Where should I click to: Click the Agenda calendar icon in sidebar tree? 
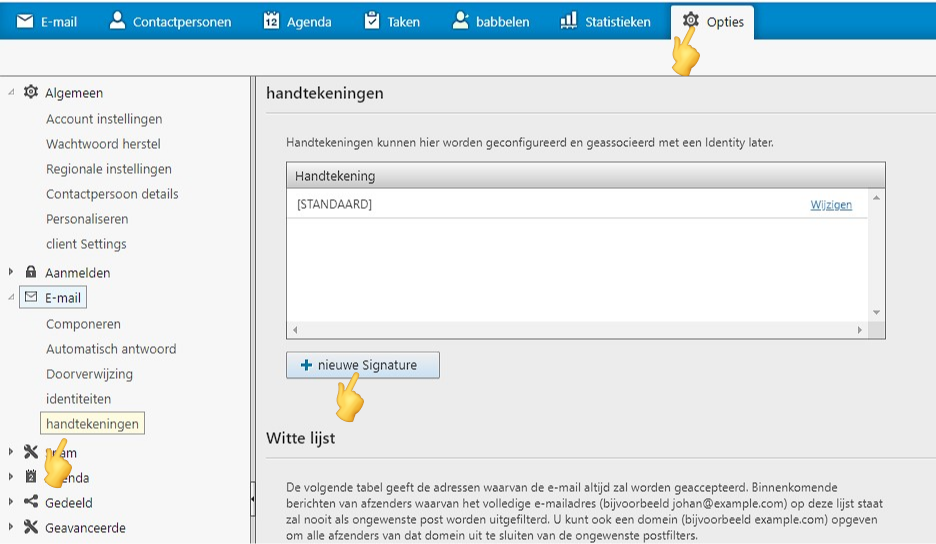point(31,477)
